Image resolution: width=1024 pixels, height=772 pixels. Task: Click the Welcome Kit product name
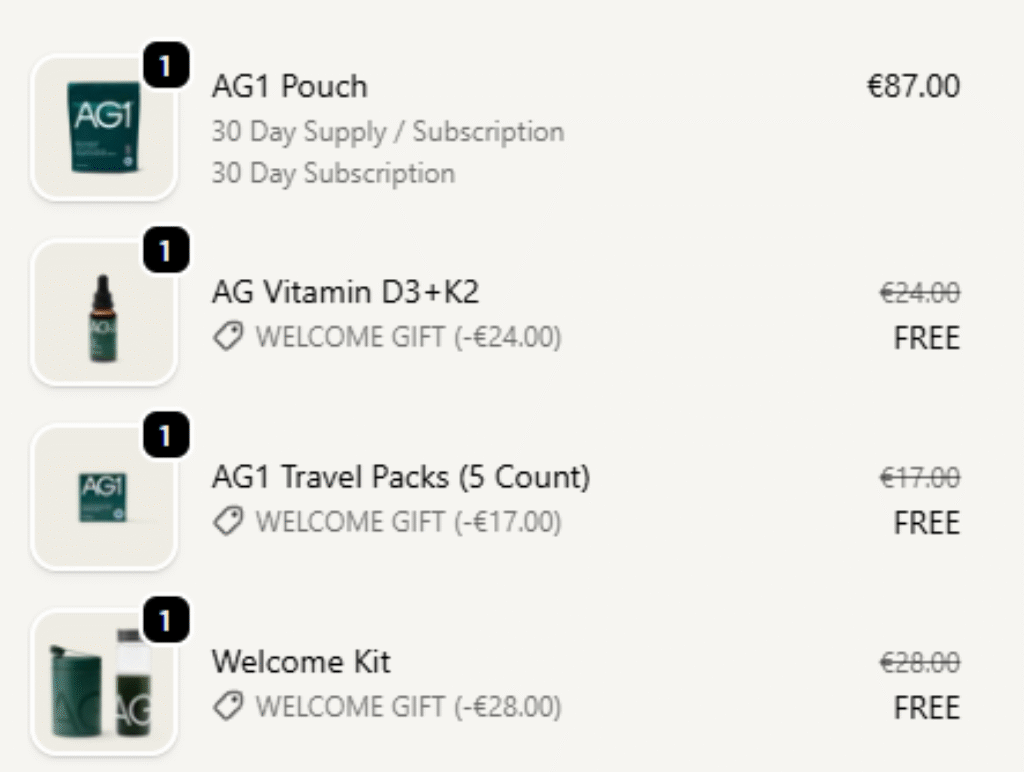point(301,662)
